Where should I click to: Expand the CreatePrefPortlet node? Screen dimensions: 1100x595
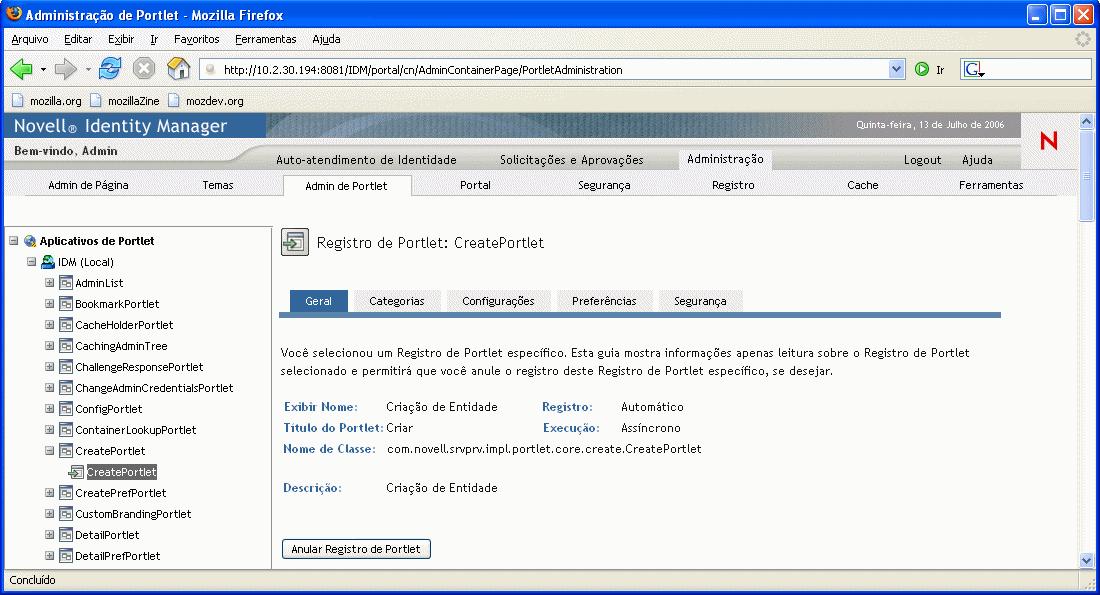coord(50,493)
